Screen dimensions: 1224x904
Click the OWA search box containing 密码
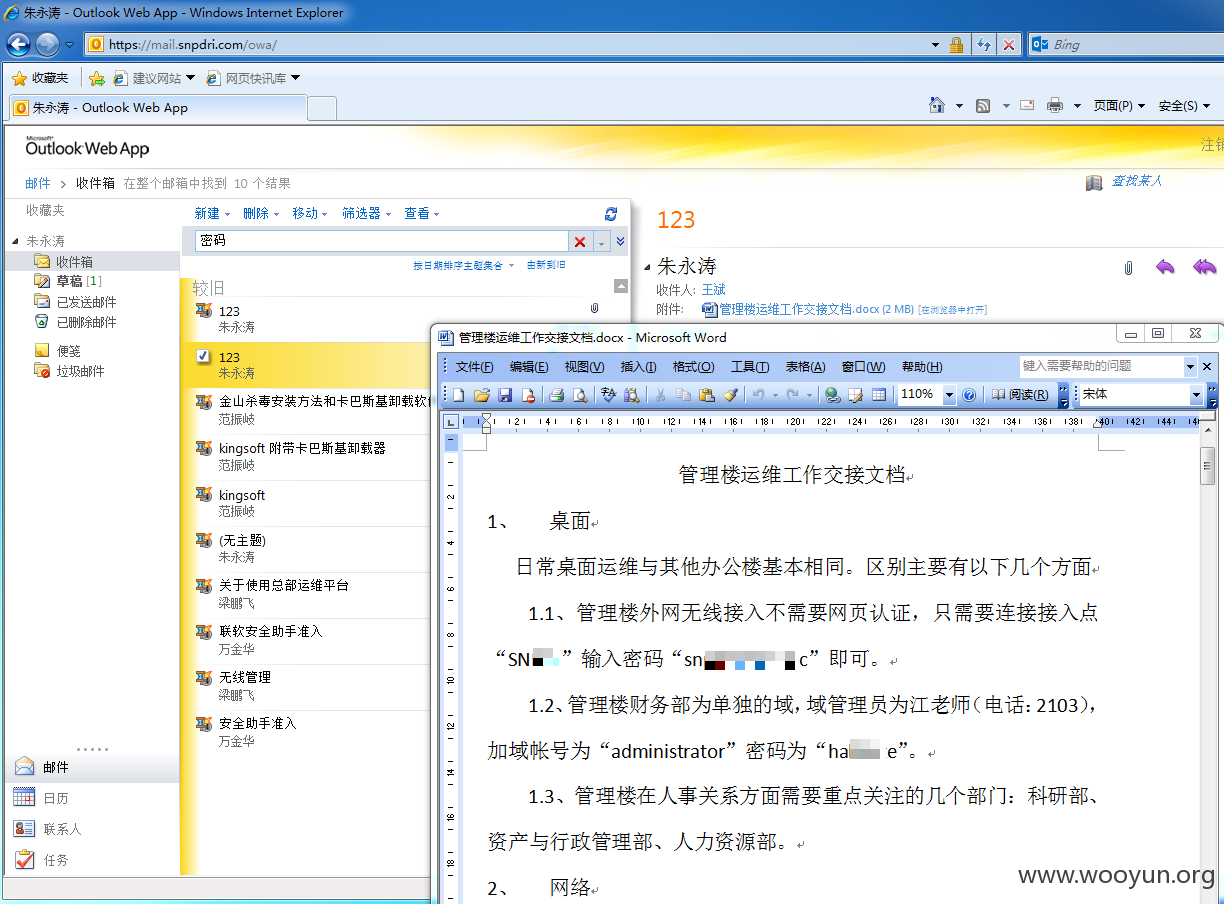[x=381, y=241]
